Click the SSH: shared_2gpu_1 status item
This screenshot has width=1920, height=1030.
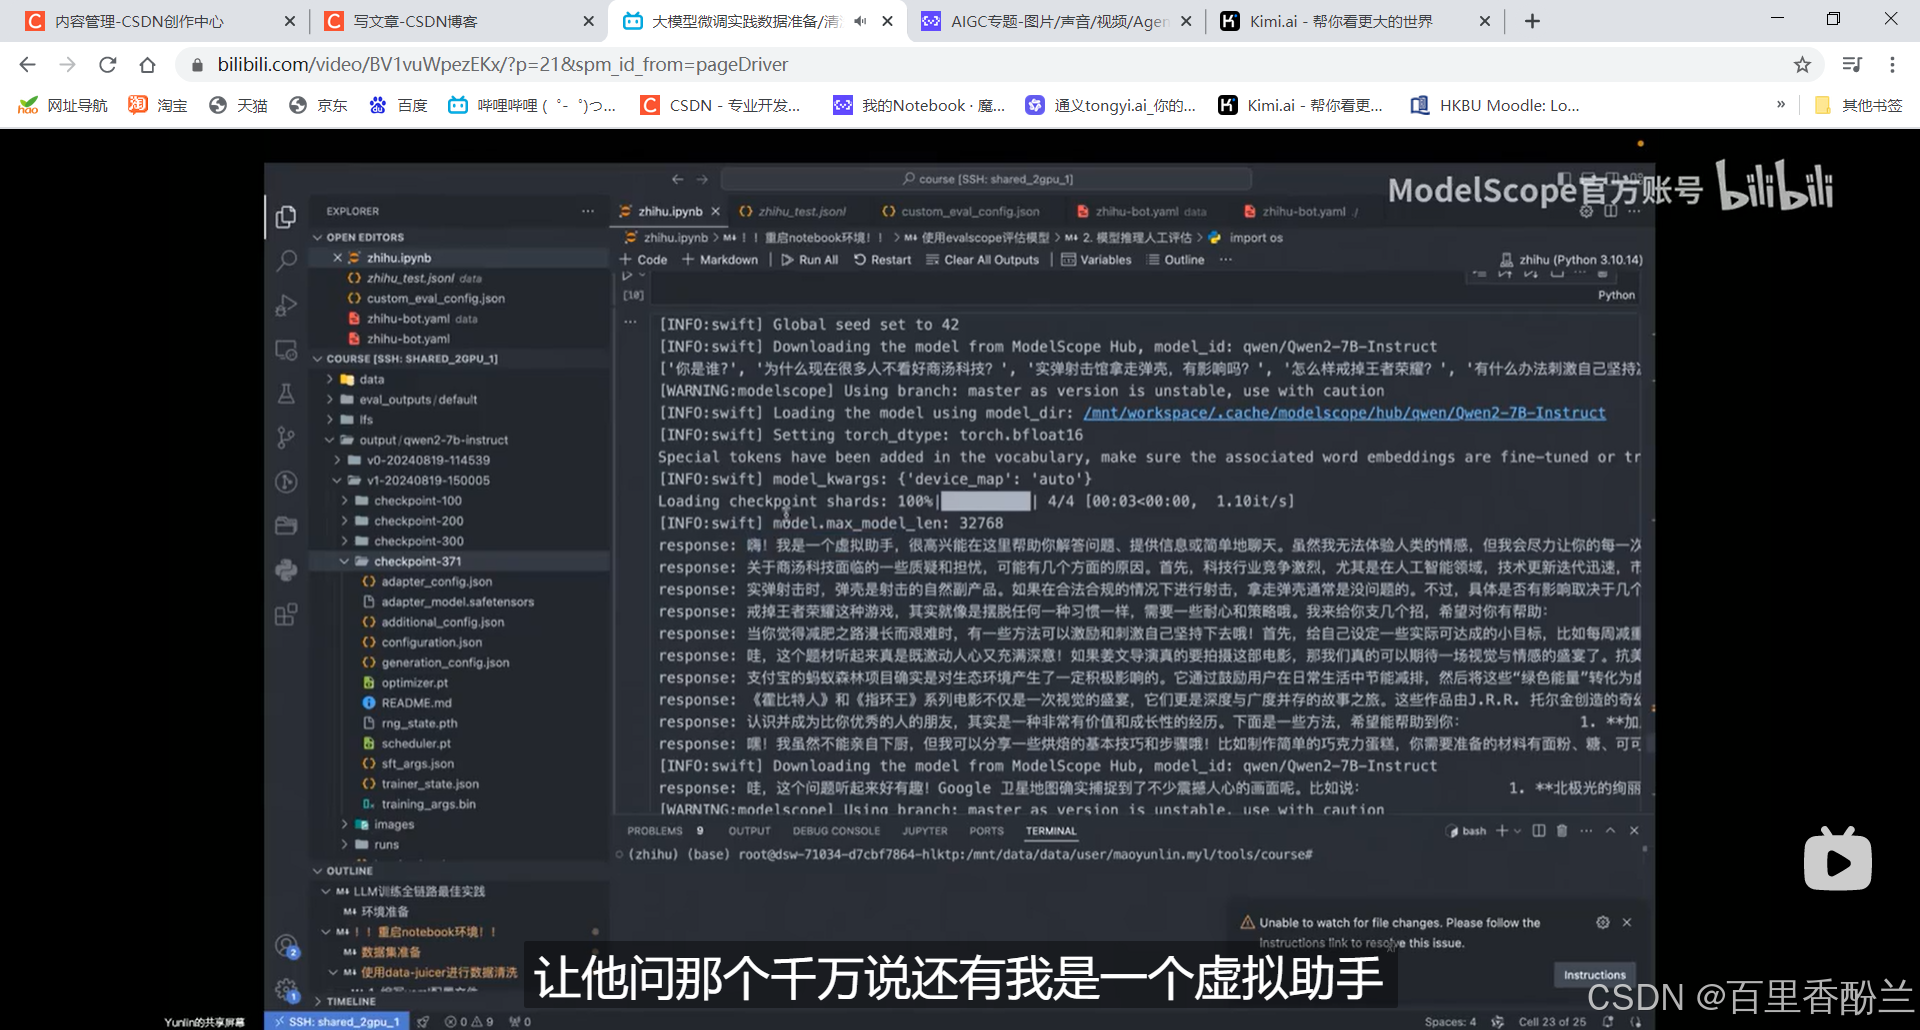(337, 1021)
